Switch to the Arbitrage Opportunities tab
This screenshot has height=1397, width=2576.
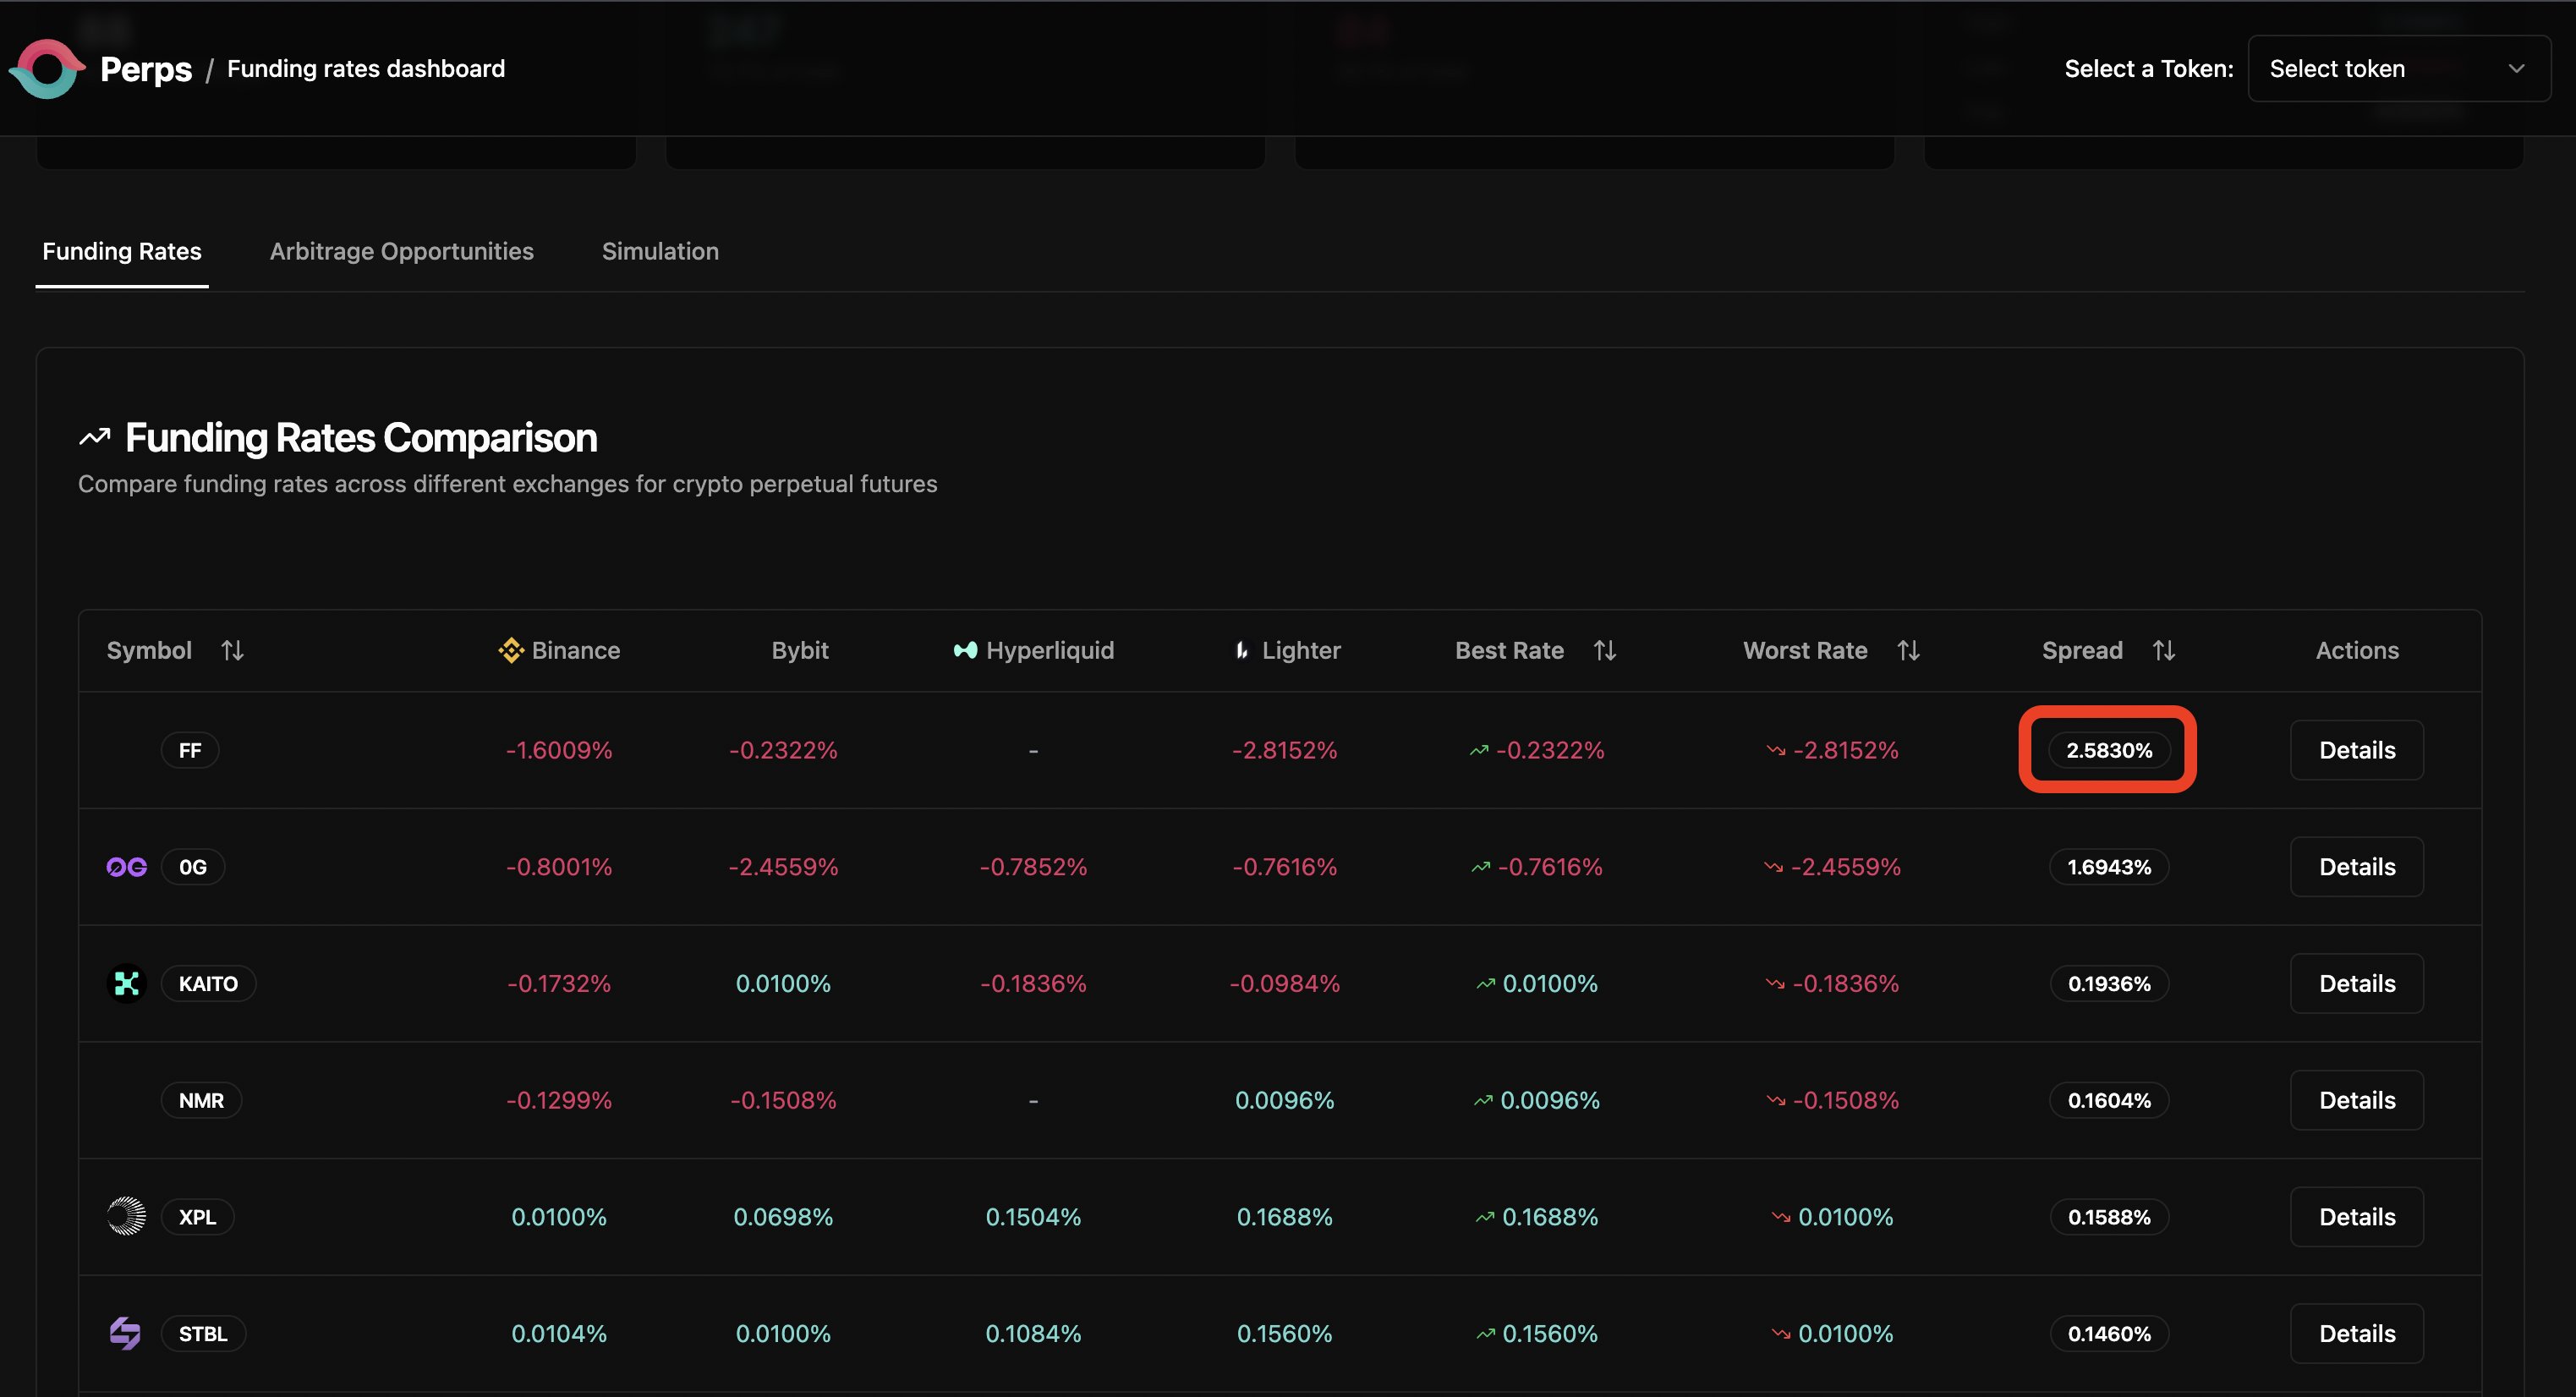point(401,251)
